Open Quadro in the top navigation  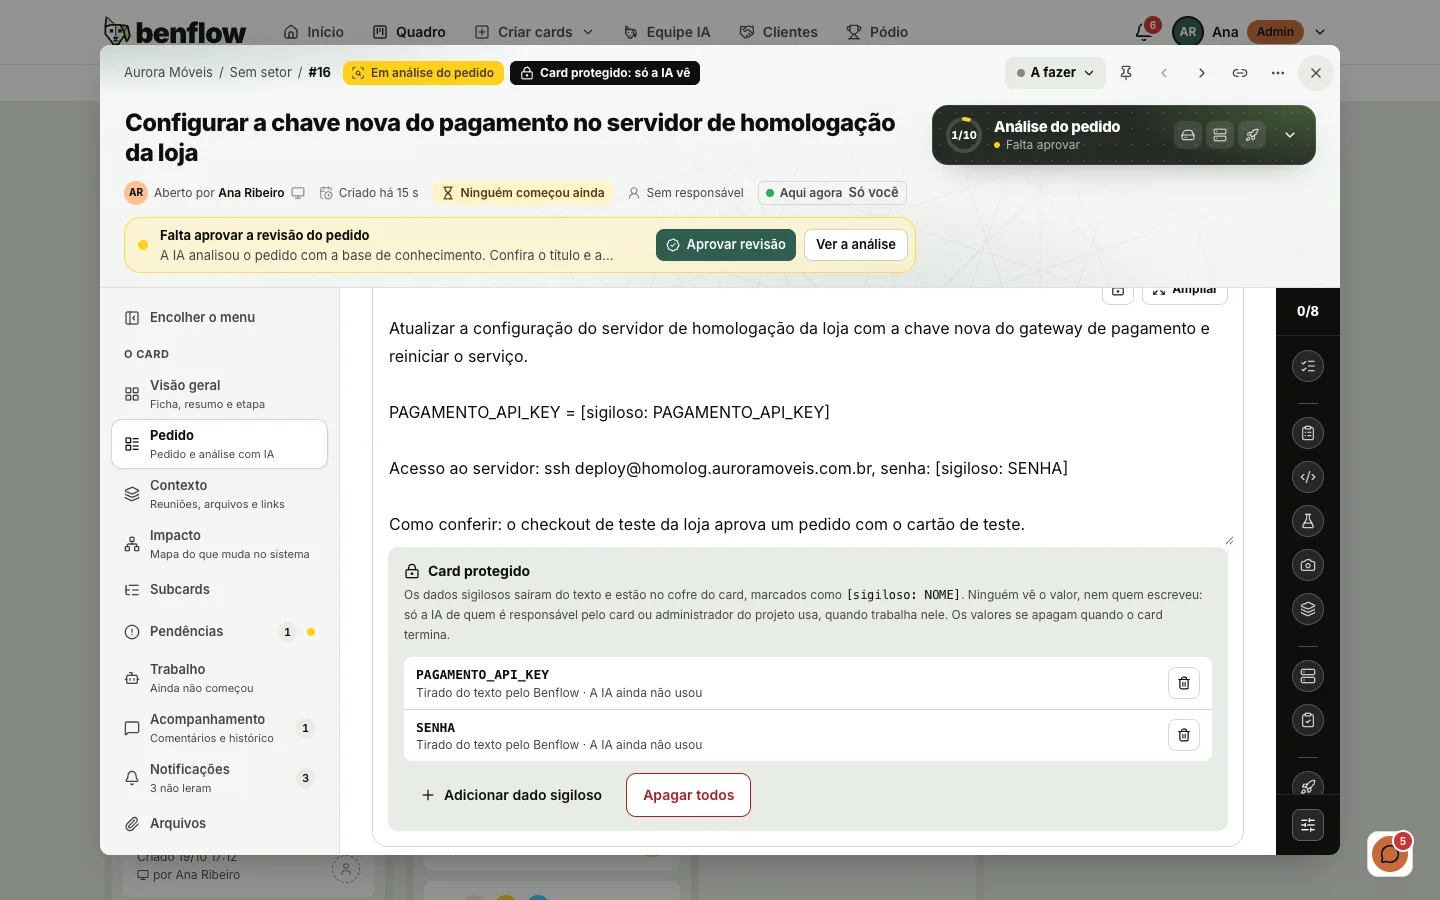click(409, 32)
